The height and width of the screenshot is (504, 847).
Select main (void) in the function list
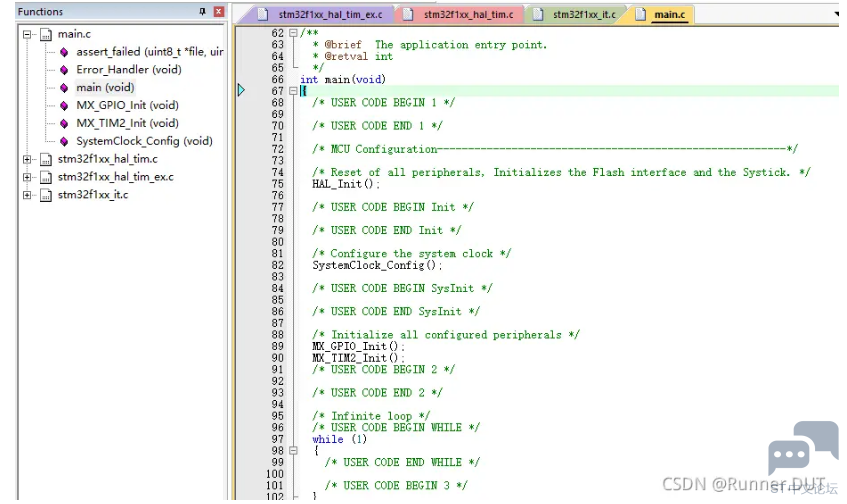click(105, 88)
